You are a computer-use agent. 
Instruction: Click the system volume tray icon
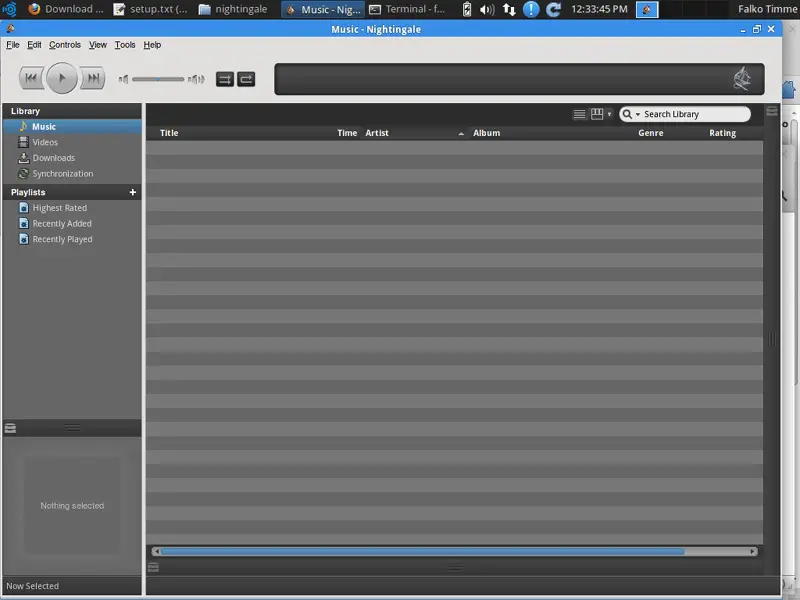[487, 9]
